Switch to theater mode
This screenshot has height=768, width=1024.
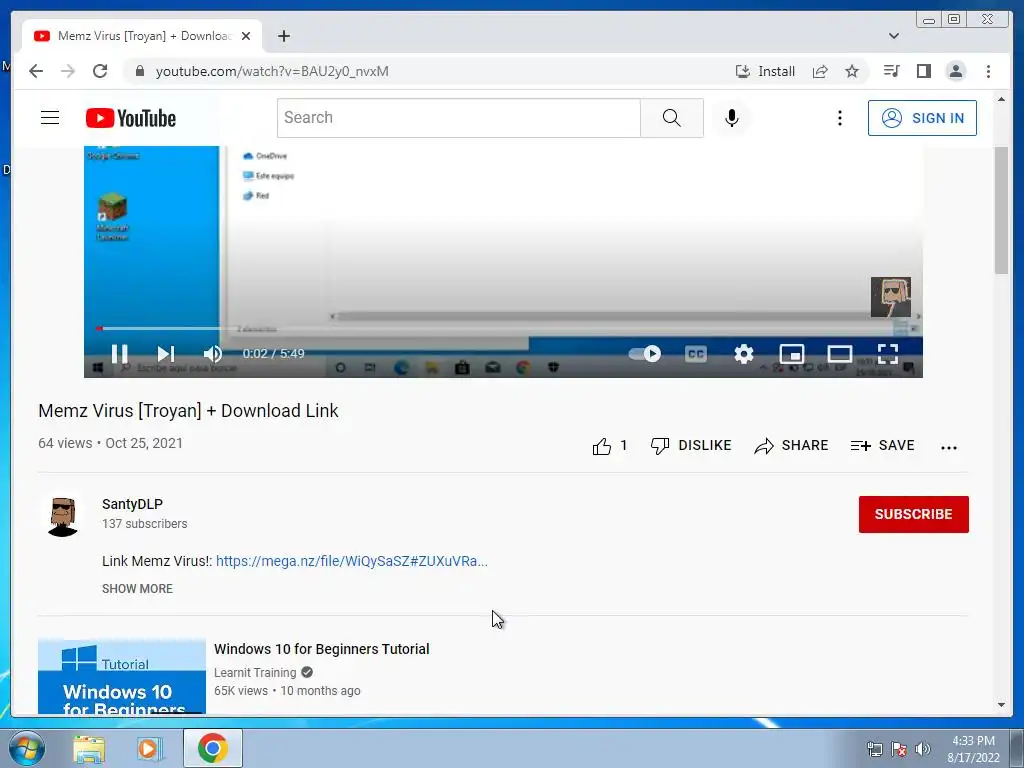[839, 354]
